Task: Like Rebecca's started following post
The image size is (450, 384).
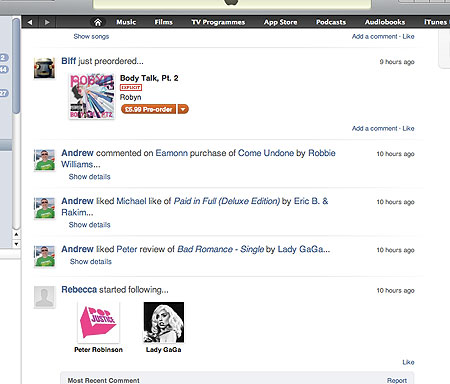Action: tap(408, 362)
